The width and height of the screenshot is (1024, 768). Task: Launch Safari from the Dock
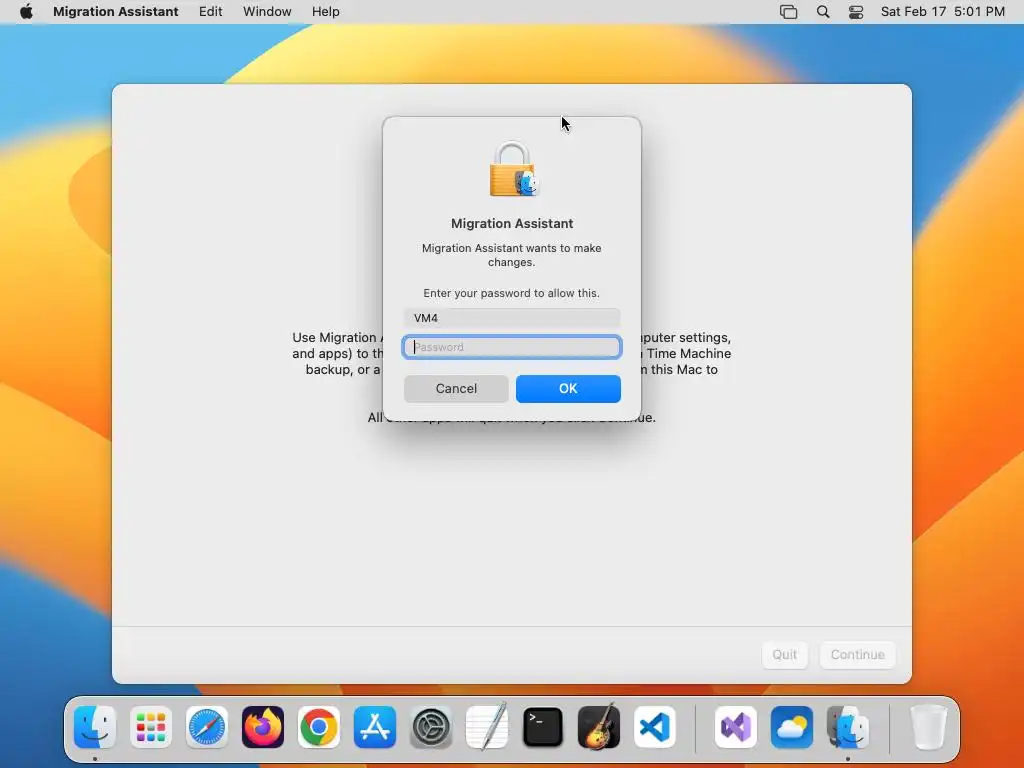click(207, 727)
